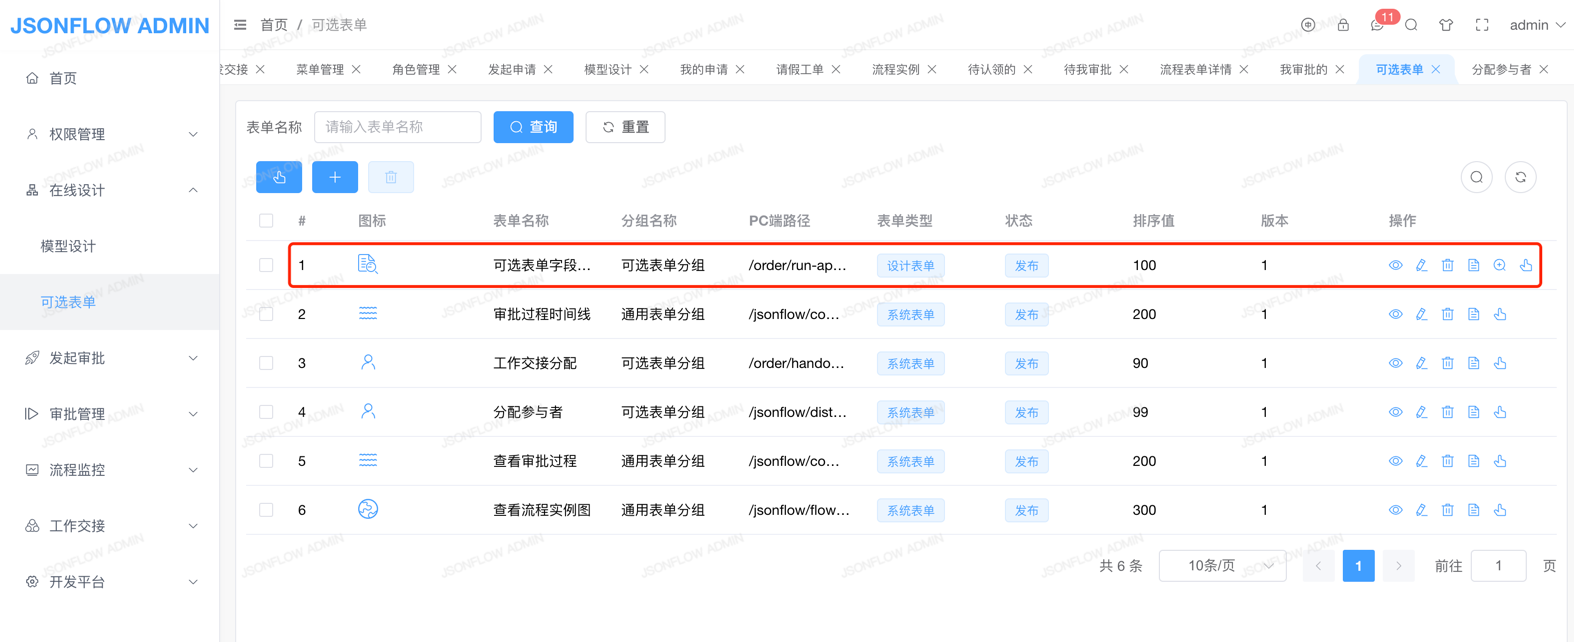Screen dimensions: 1574x642
Task: Expand the 权限管理 sidebar menu
Action: 110,134
